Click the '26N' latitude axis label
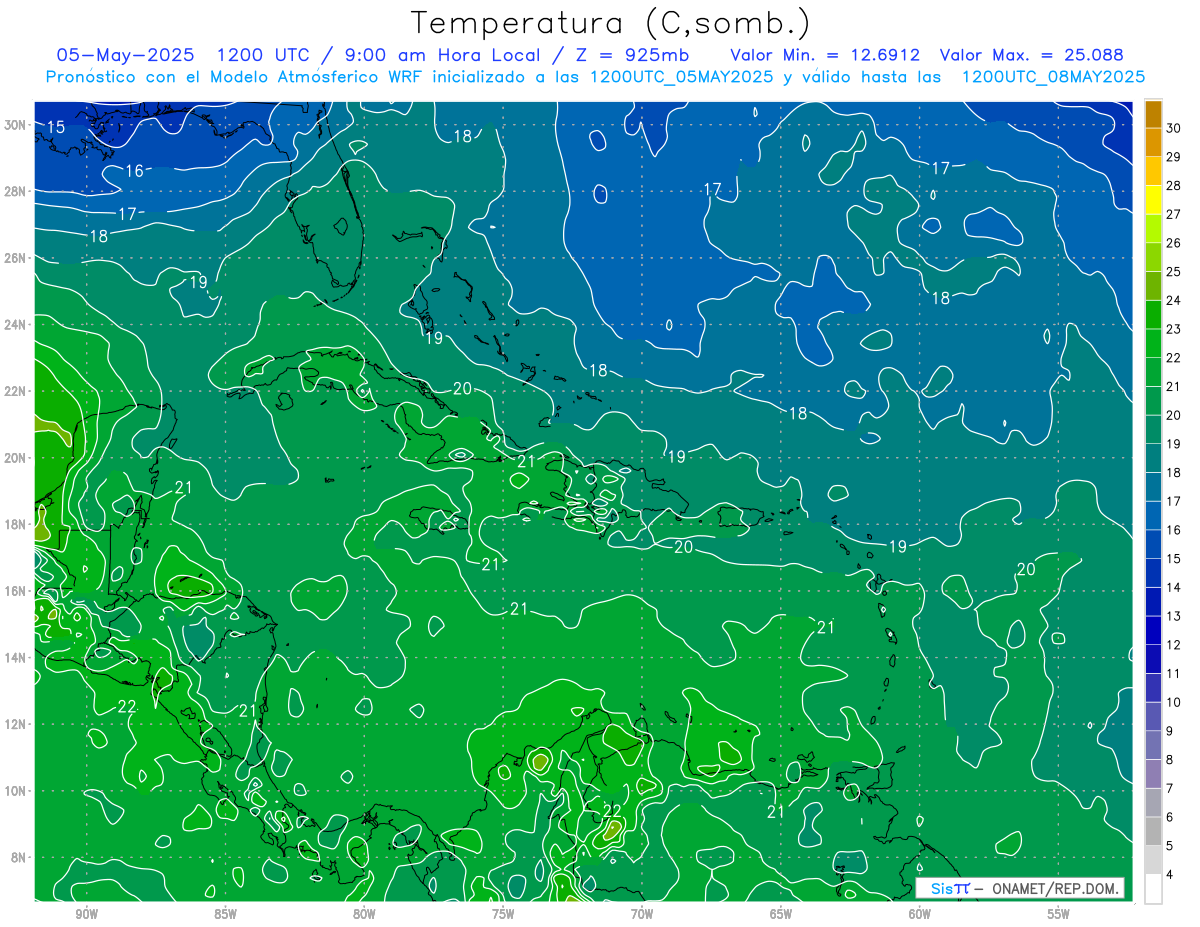The image size is (1200, 927). [x=15, y=258]
